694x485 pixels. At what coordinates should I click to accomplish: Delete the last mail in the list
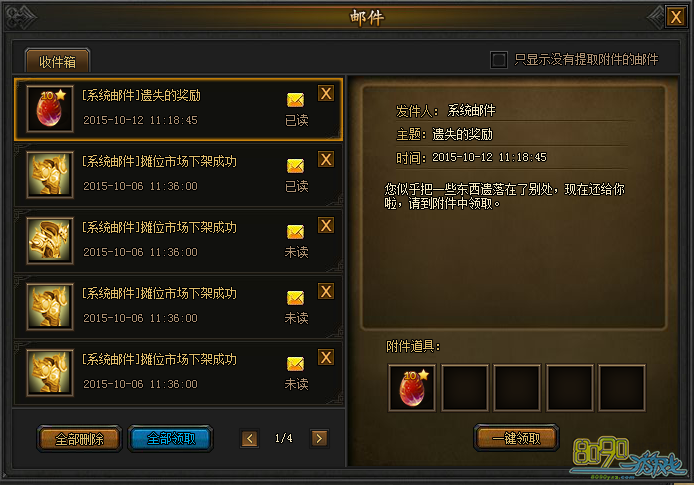coord(326,357)
